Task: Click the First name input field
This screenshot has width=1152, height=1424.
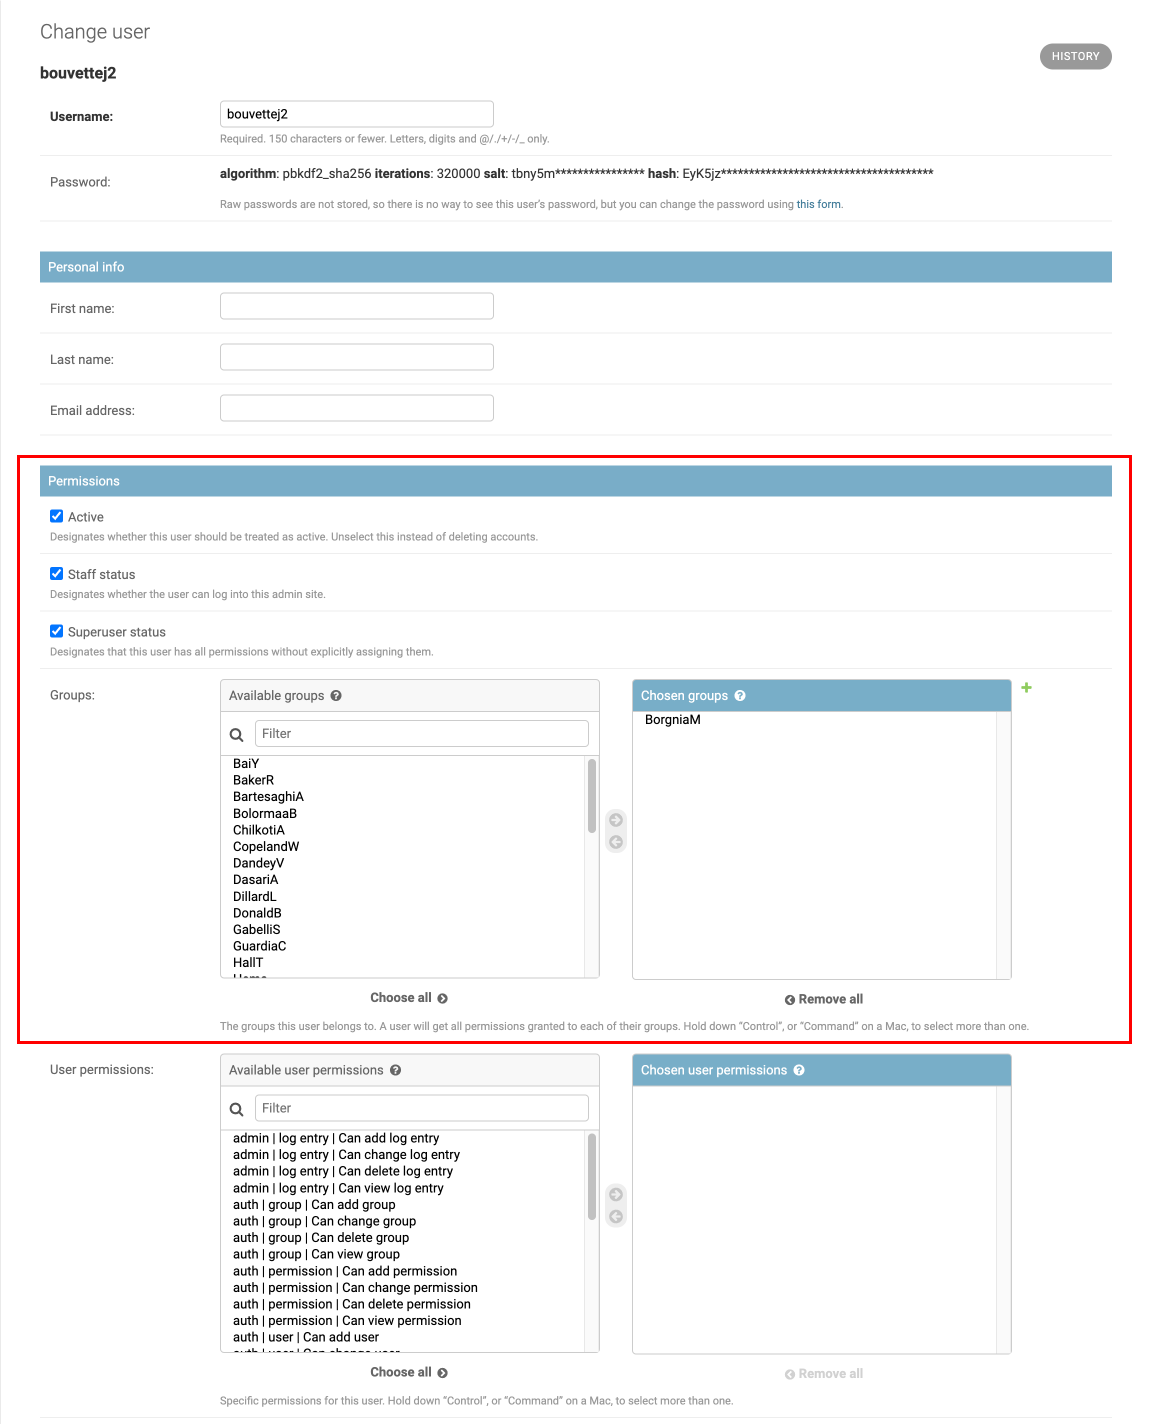Action: (x=356, y=307)
